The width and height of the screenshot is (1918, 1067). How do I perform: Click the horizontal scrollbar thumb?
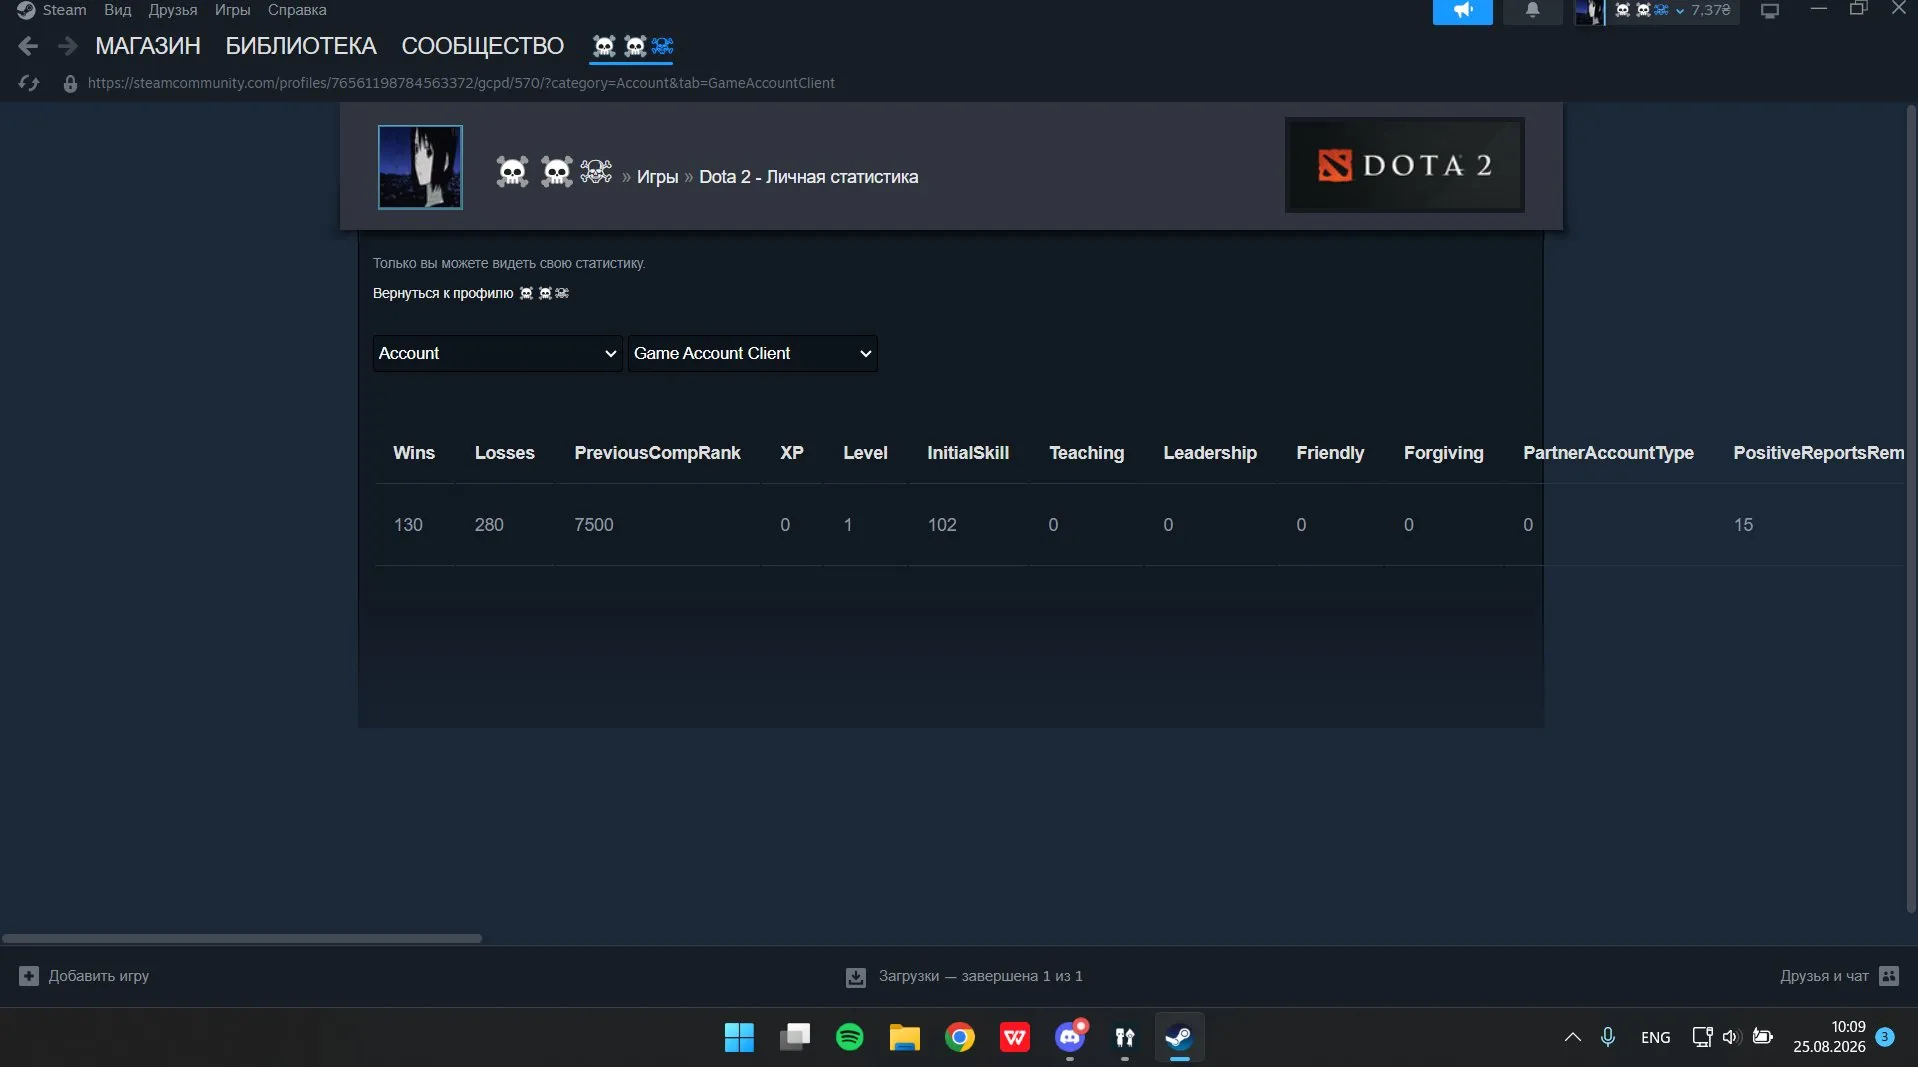pos(242,938)
